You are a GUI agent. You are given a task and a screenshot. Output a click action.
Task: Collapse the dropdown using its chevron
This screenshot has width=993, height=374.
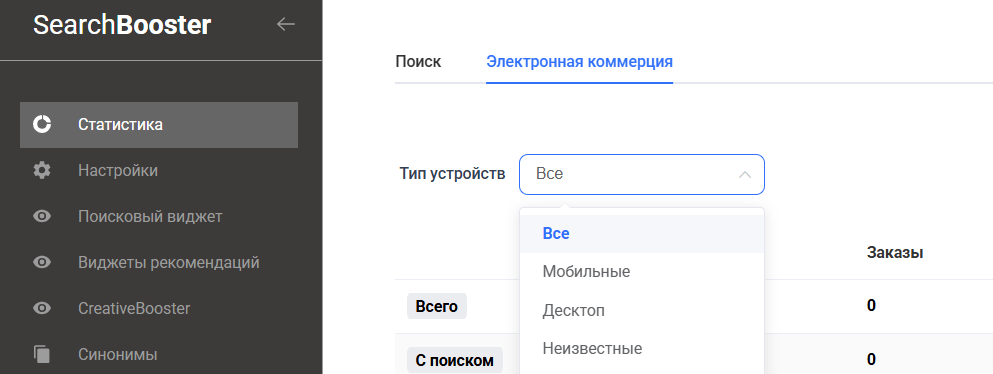[x=745, y=174]
